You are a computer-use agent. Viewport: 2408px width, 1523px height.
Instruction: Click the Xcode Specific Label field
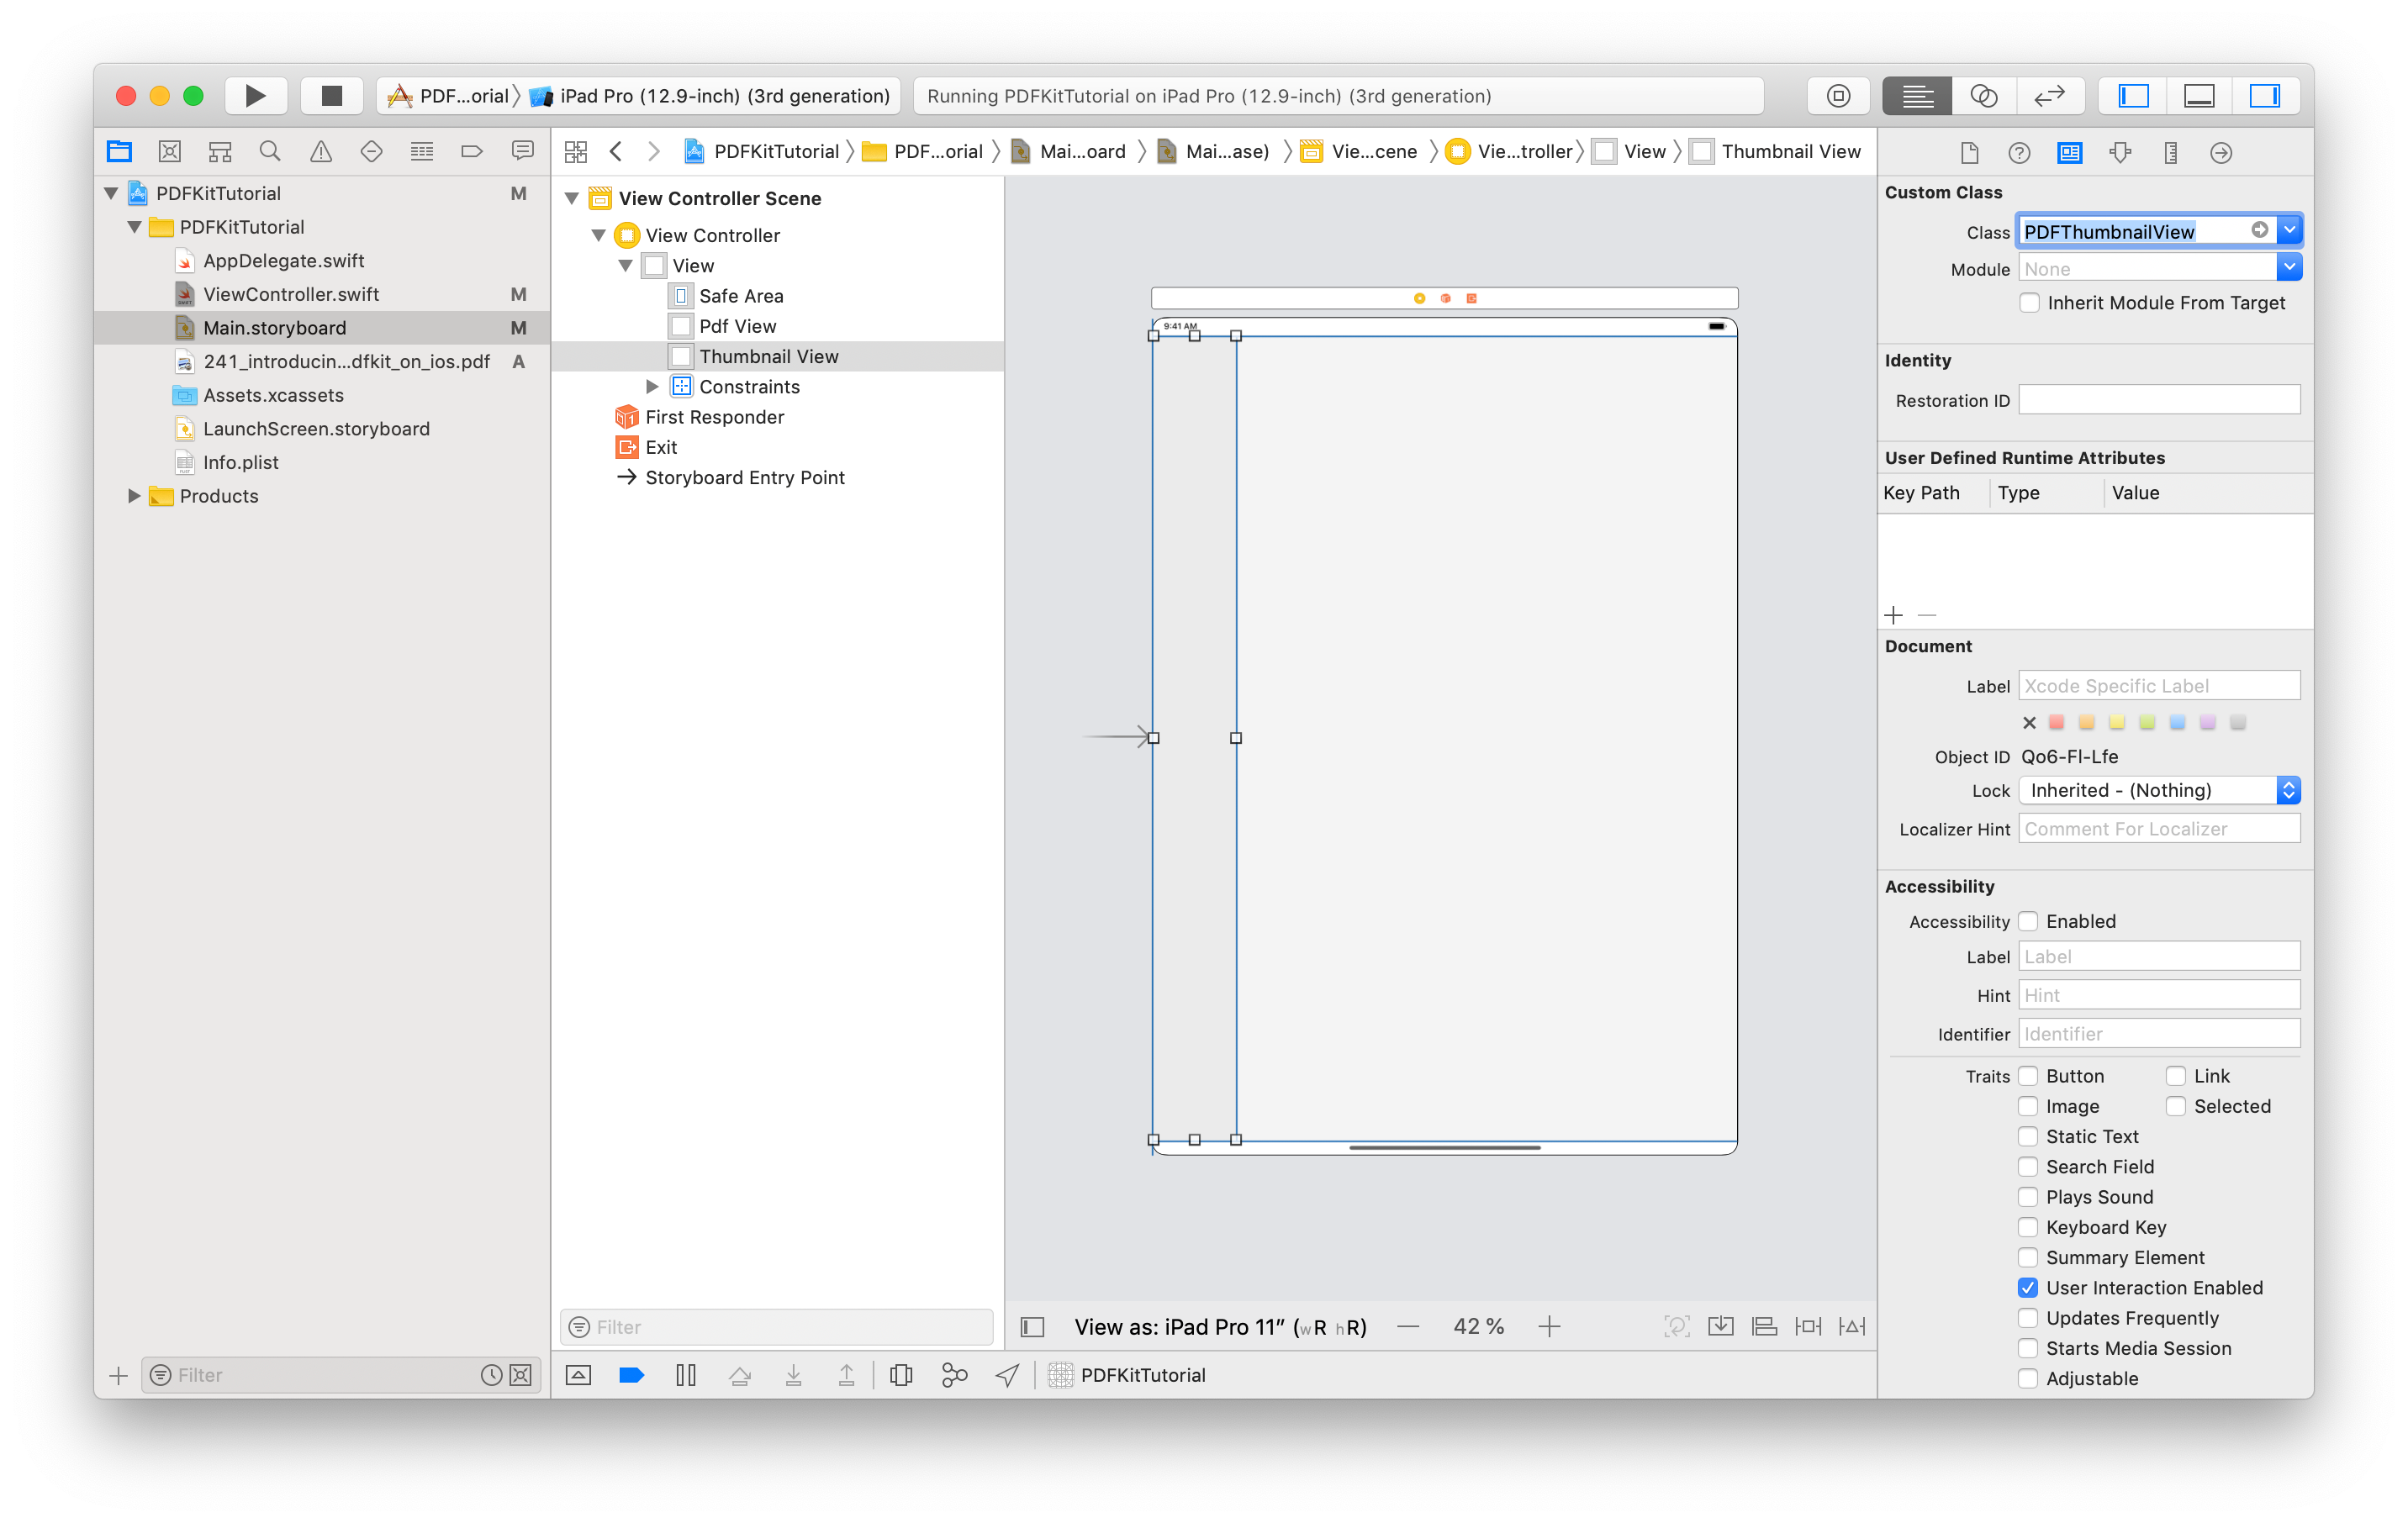[2159, 686]
